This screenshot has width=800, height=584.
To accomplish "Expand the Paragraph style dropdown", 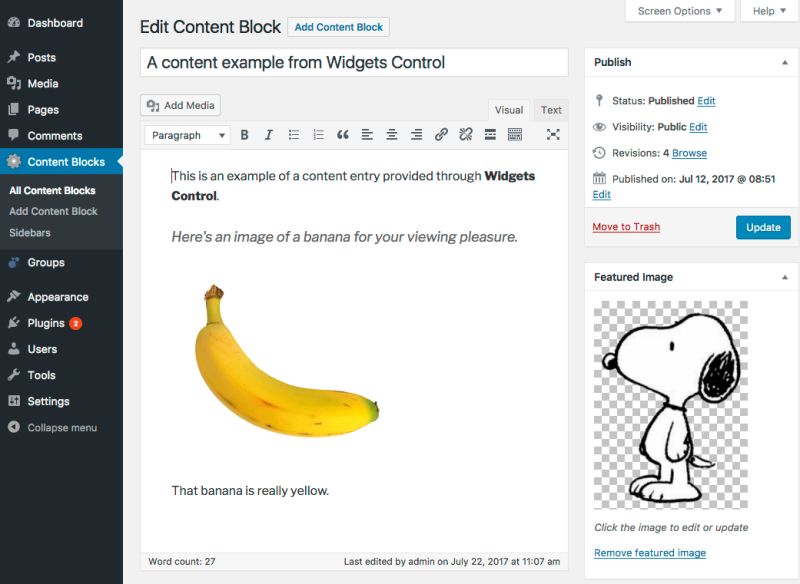I will pos(185,133).
